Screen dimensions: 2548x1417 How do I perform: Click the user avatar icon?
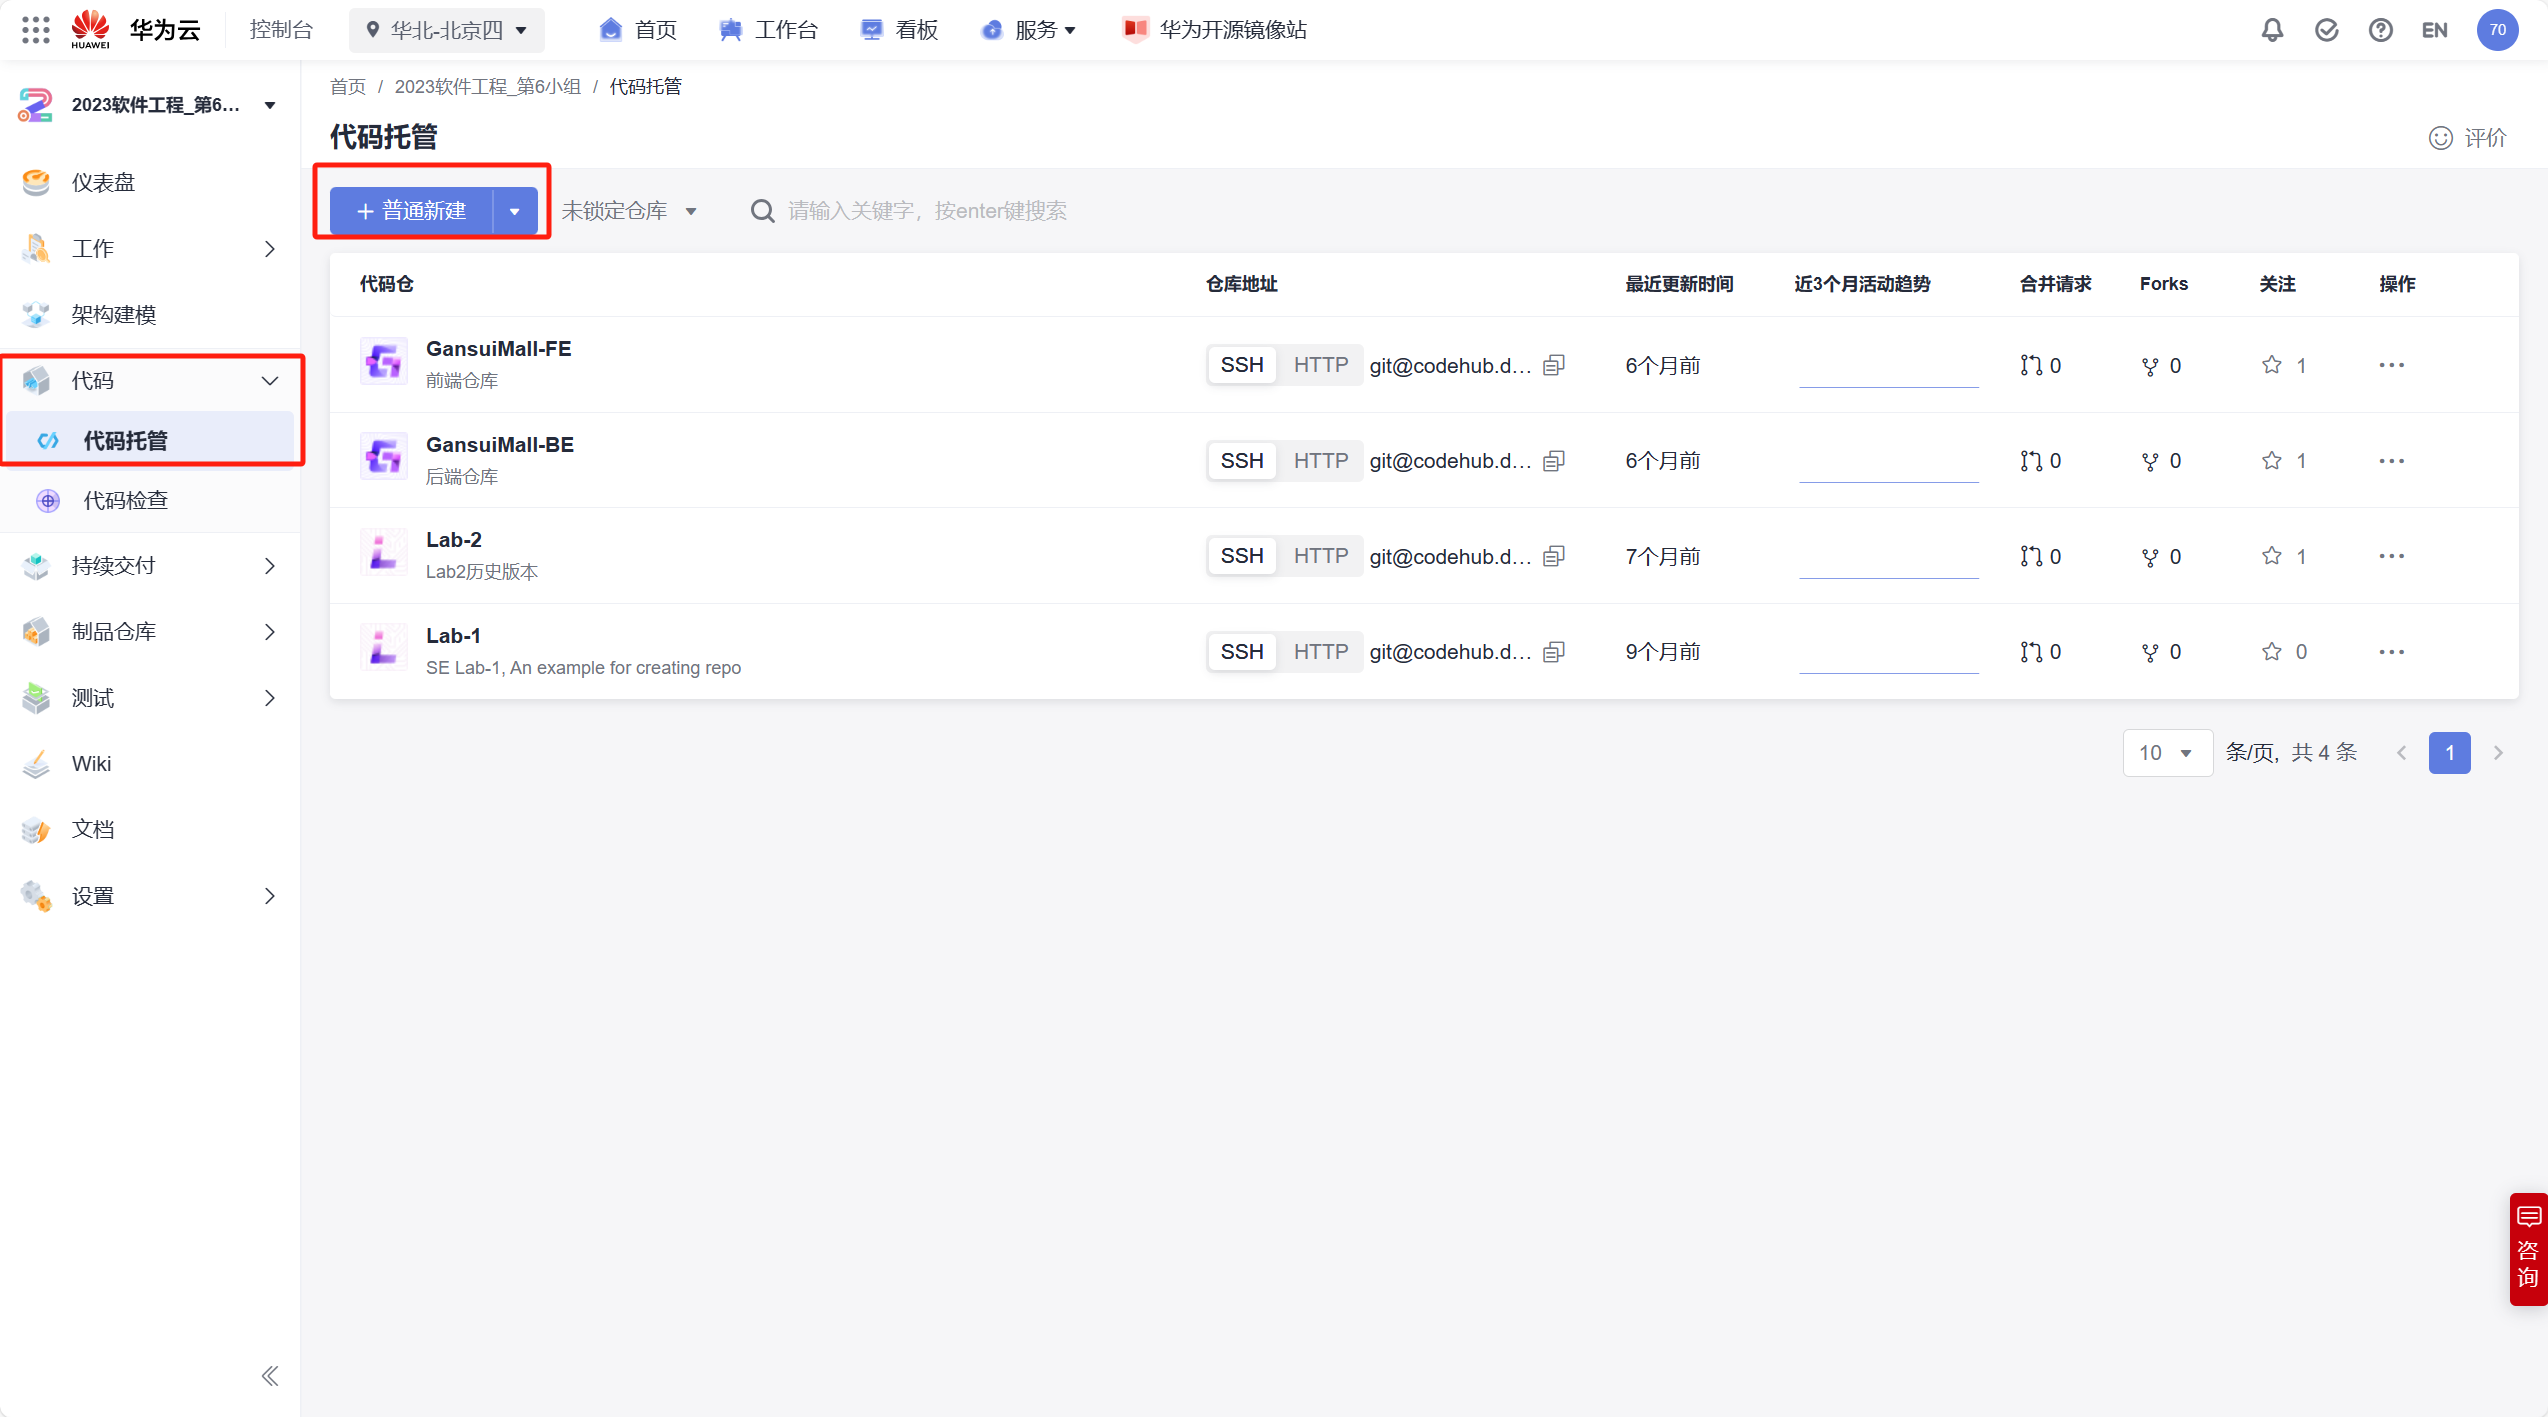coord(2497,30)
